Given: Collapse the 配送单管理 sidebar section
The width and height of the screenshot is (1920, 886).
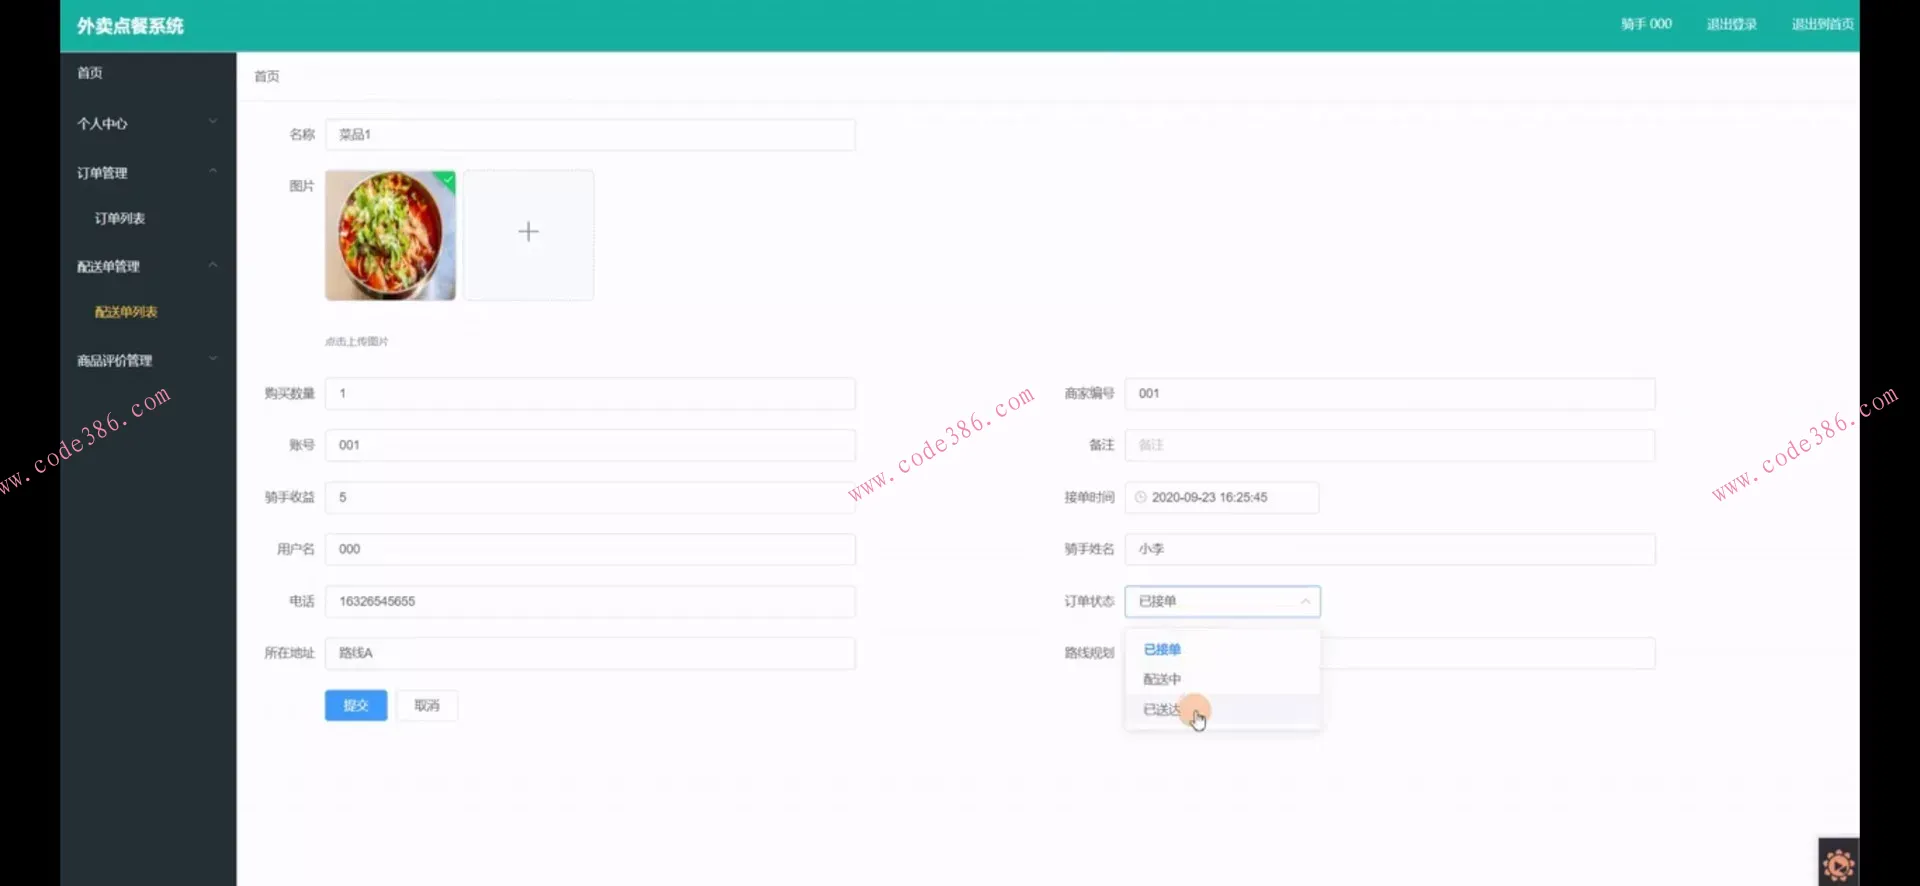Looking at the screenshot, I should coord(147,266).
